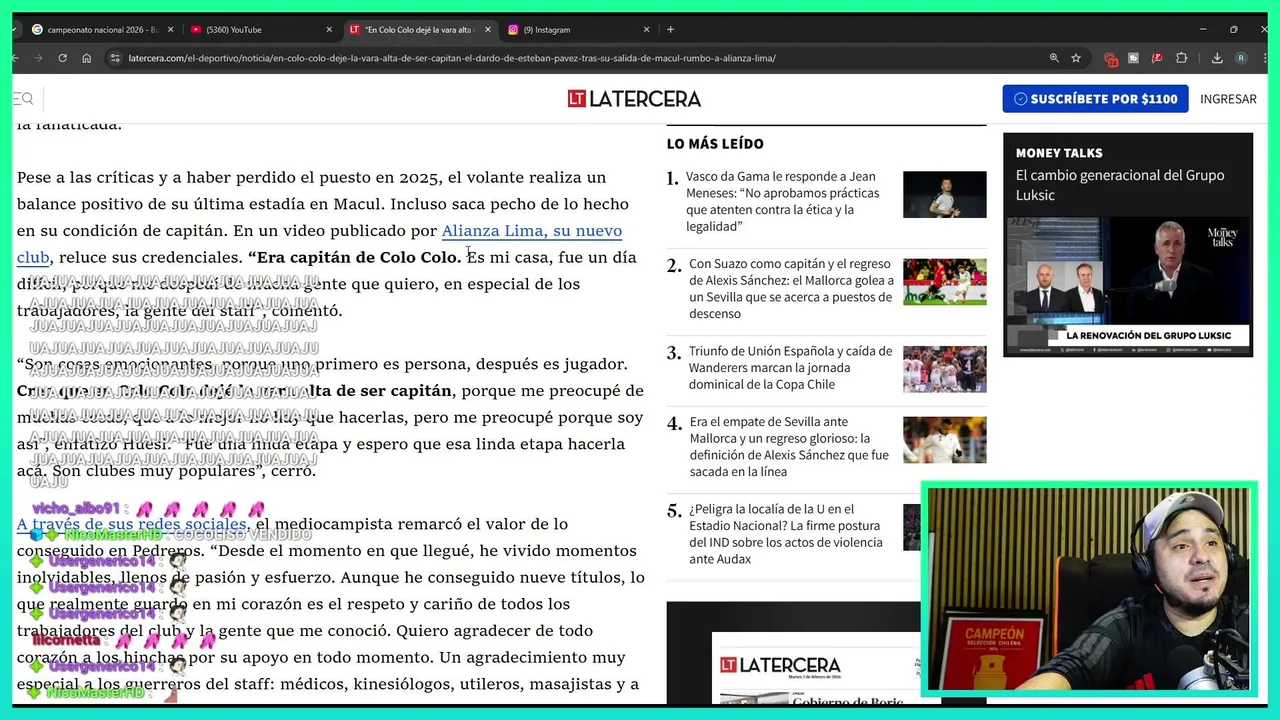The image size is (1280, 720).
Task: Select the 'En Colo Colo dejé la vara alta' tab
Action: pyautogui.click(x=419, y=30)
